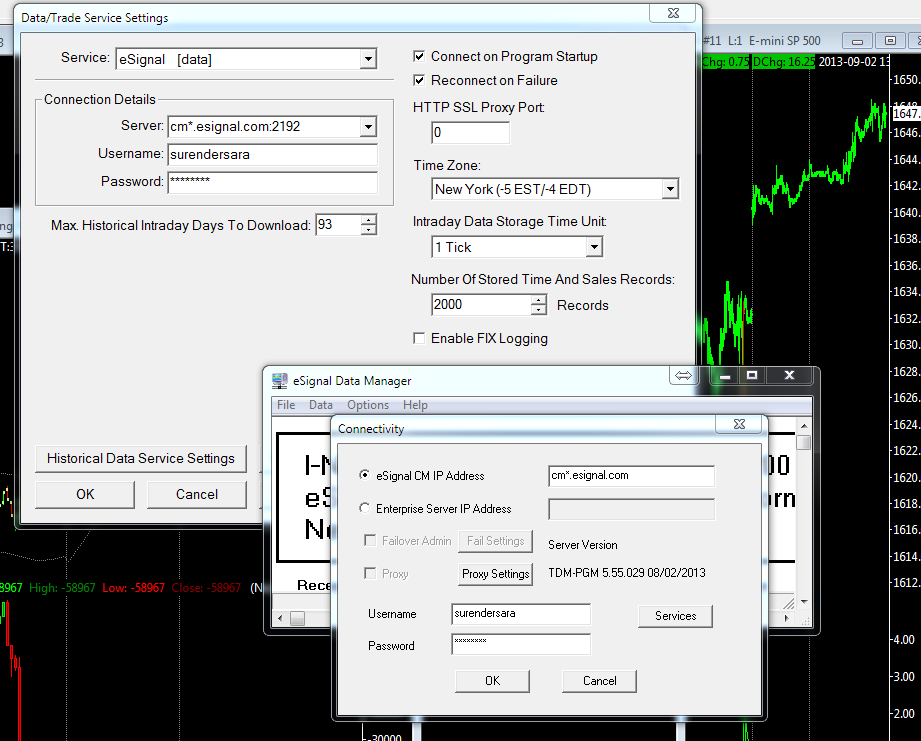Screen dimensions: 921x741
Task: Minimize the E-mini SP 500 chart window
Action: click(x=858, y=41)
